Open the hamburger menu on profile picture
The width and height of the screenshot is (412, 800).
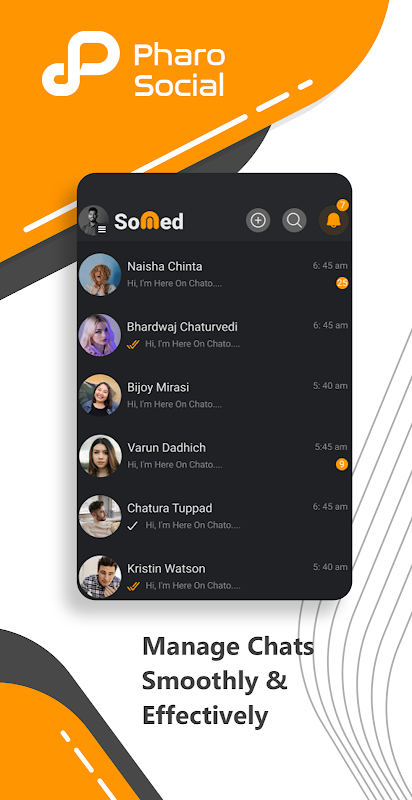[x=102, y=230]
